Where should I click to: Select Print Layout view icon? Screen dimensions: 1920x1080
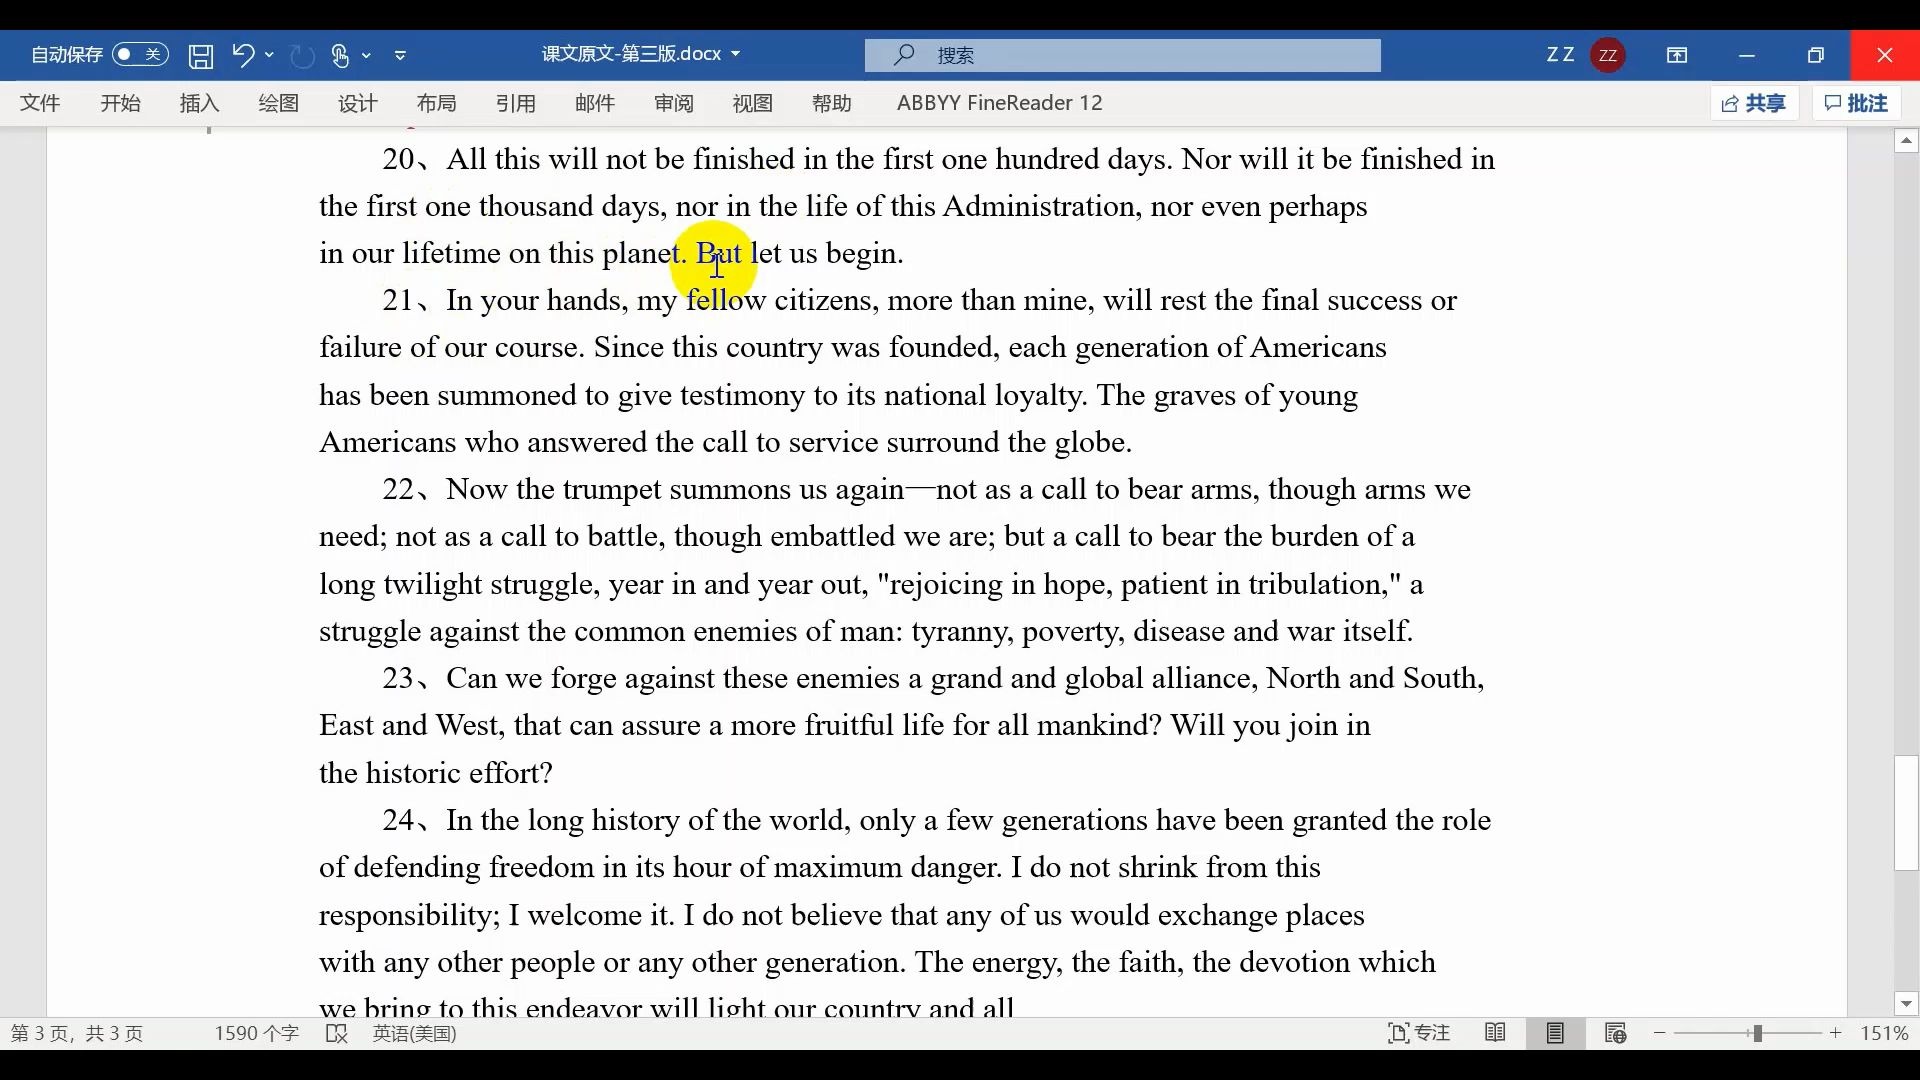coord(1555,1033)
